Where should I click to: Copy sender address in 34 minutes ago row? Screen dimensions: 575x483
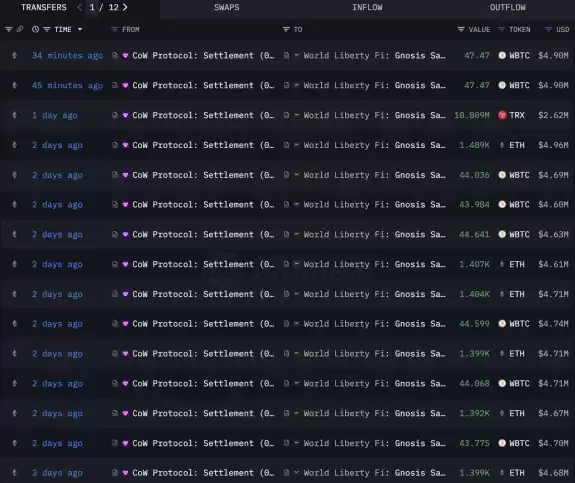[115, 55]
